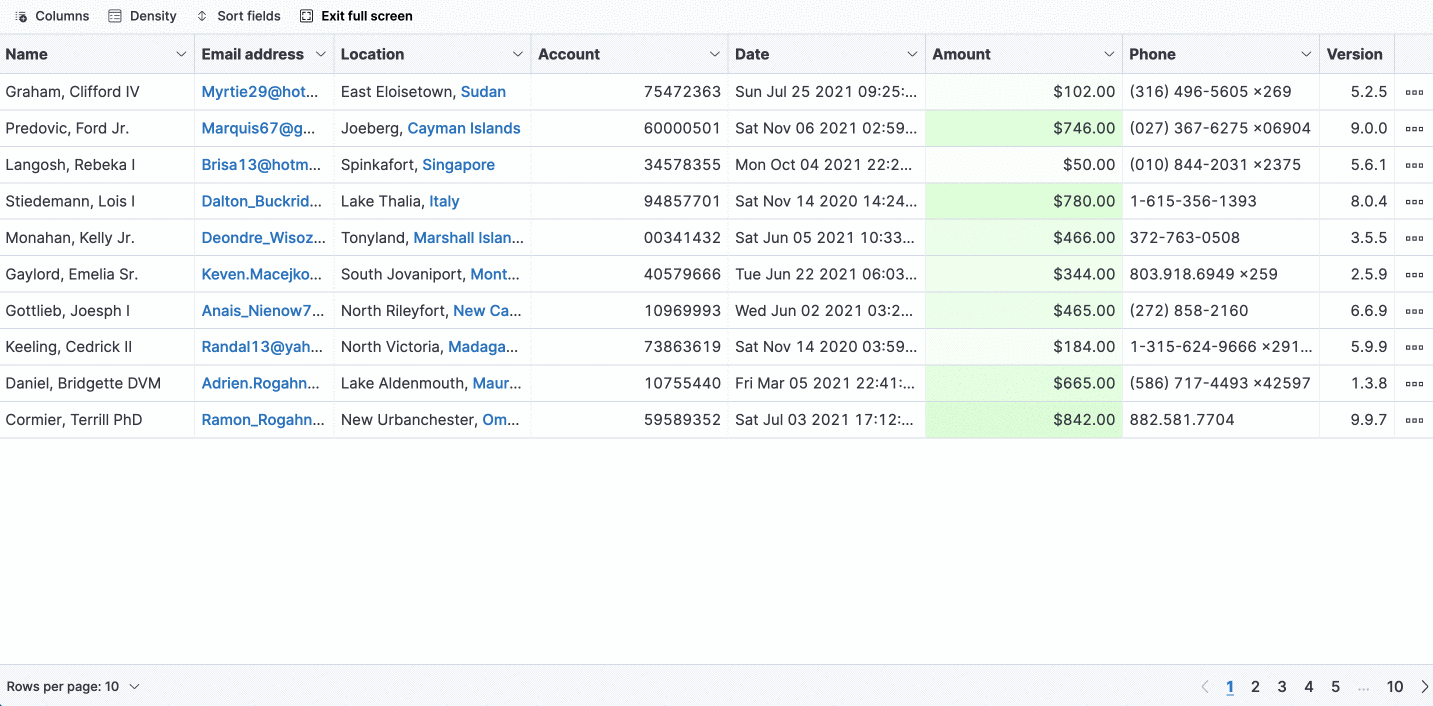This screenshot has height=706, width=1433.
Task: Open the Adrien.Rogahn... email link
Action: click(x=261, y=384)
